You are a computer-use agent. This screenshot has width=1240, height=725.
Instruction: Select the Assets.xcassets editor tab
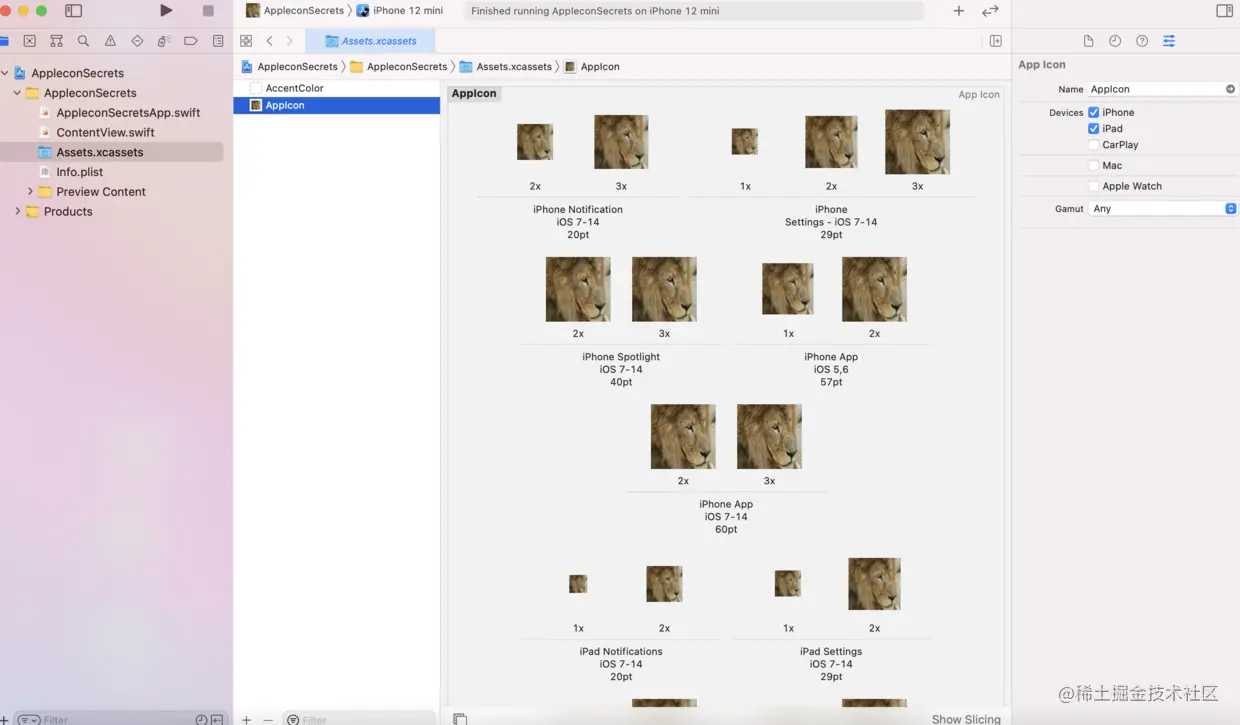(x=370, y=41)
